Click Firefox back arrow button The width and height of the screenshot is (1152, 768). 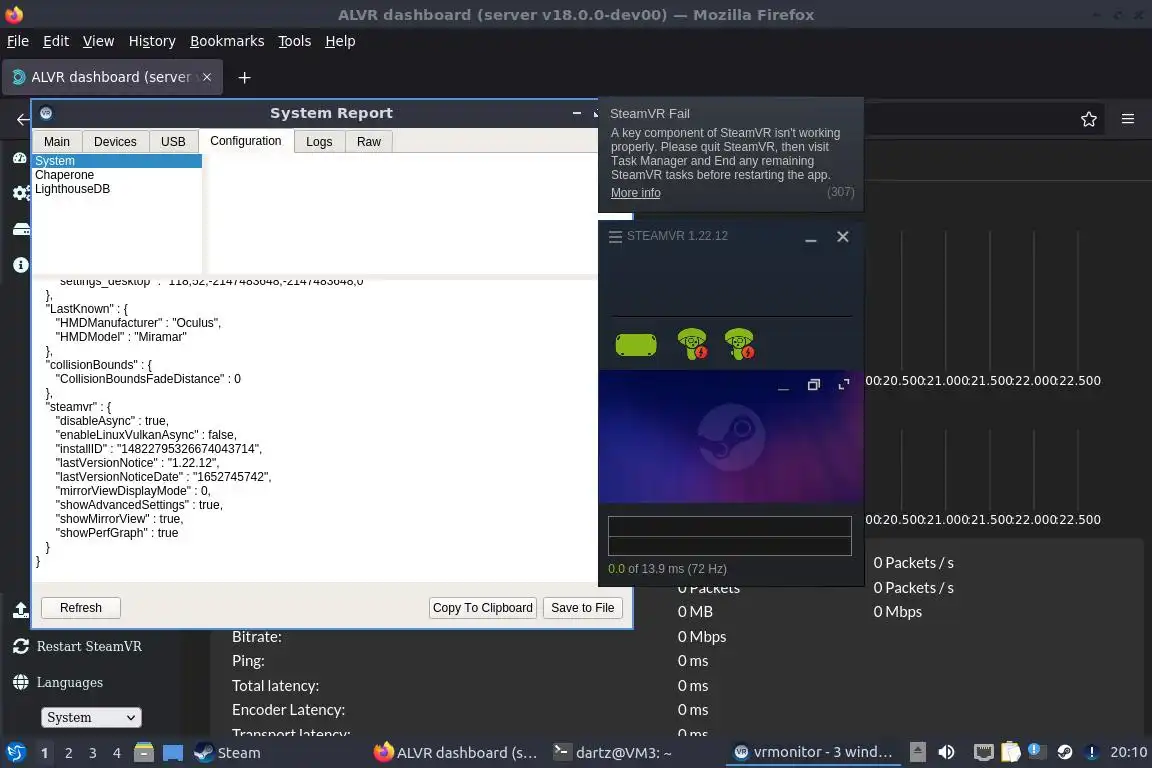[x=22, y=119]
